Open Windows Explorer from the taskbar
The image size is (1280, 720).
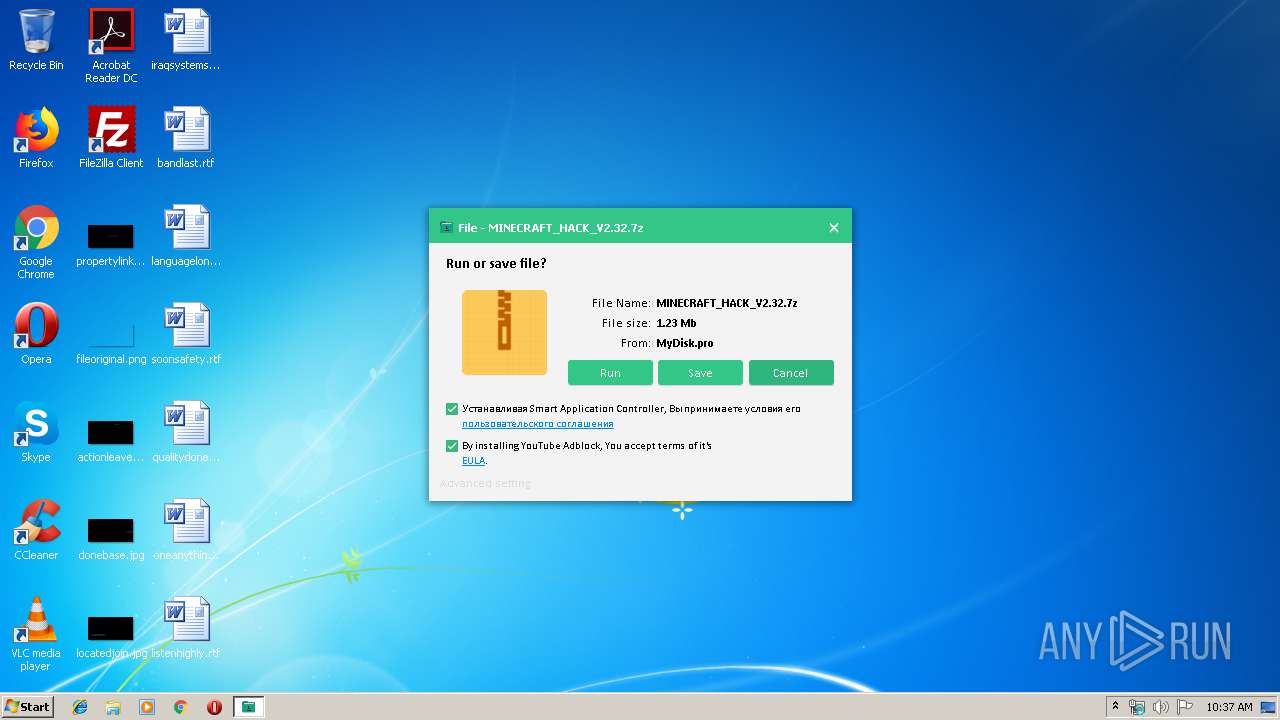(x=113, y=707)
